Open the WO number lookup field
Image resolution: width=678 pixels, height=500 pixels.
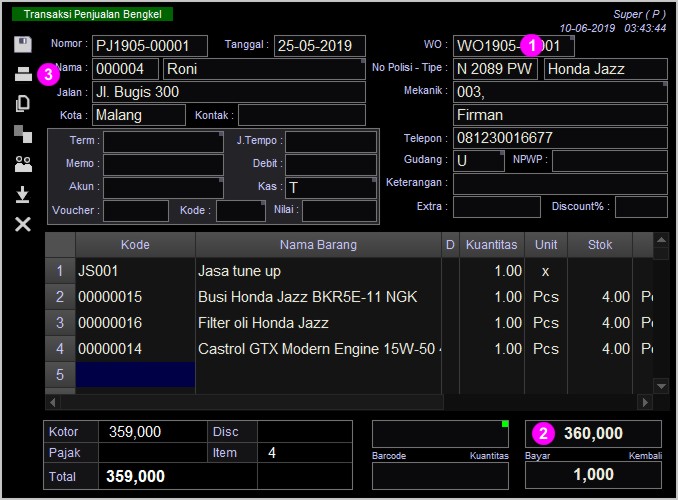513,46
